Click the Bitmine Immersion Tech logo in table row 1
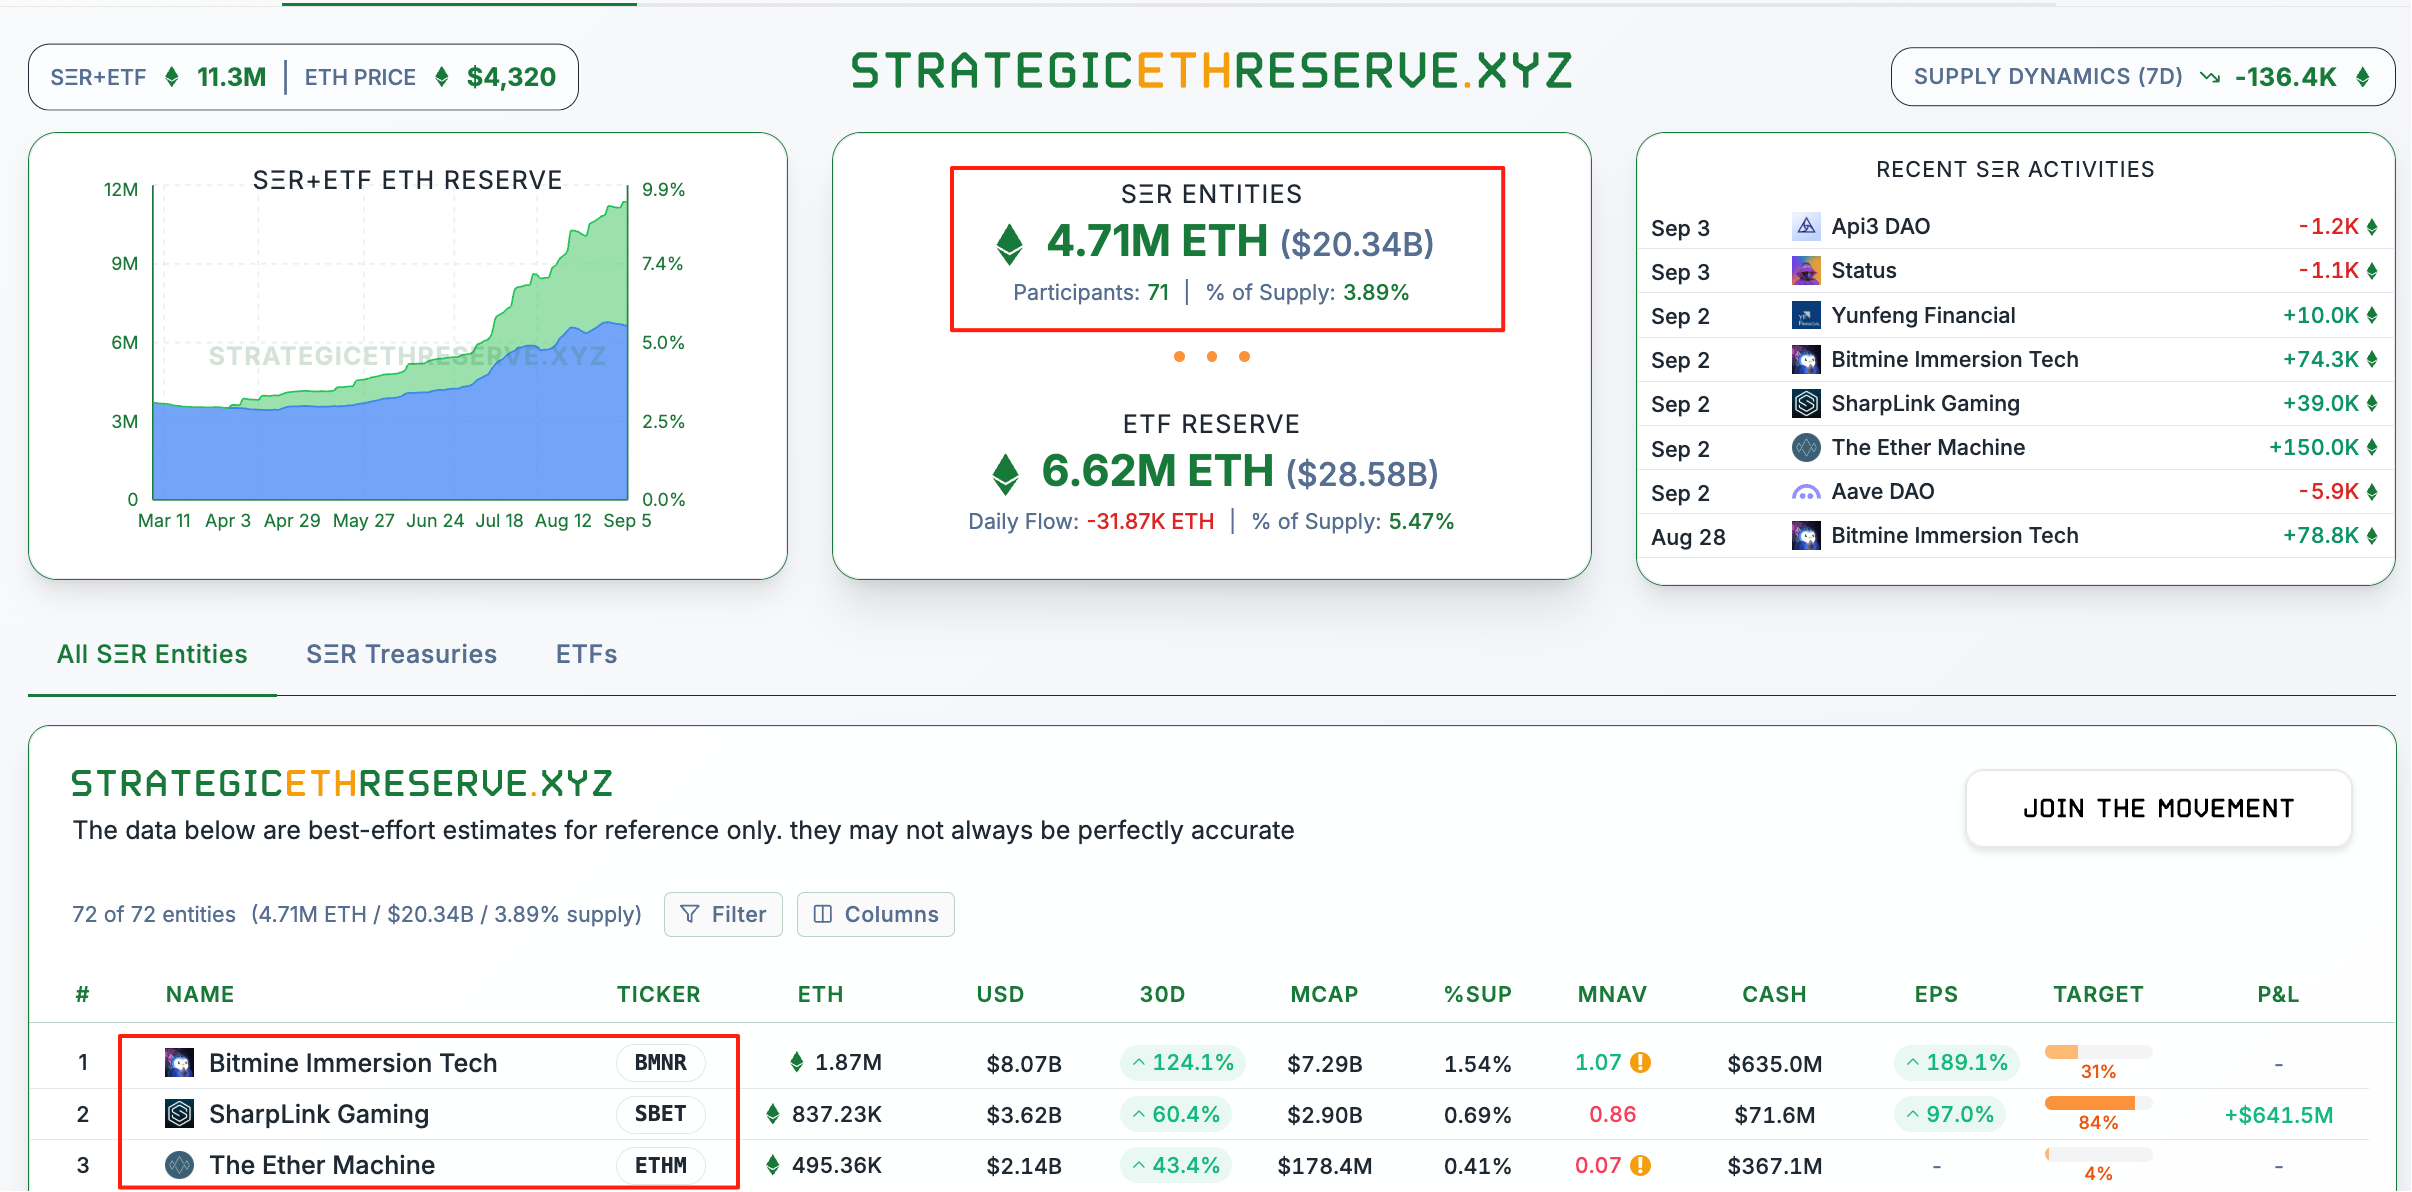This screenshot has height=1192, width=2412. click(x=179, y=1063)
